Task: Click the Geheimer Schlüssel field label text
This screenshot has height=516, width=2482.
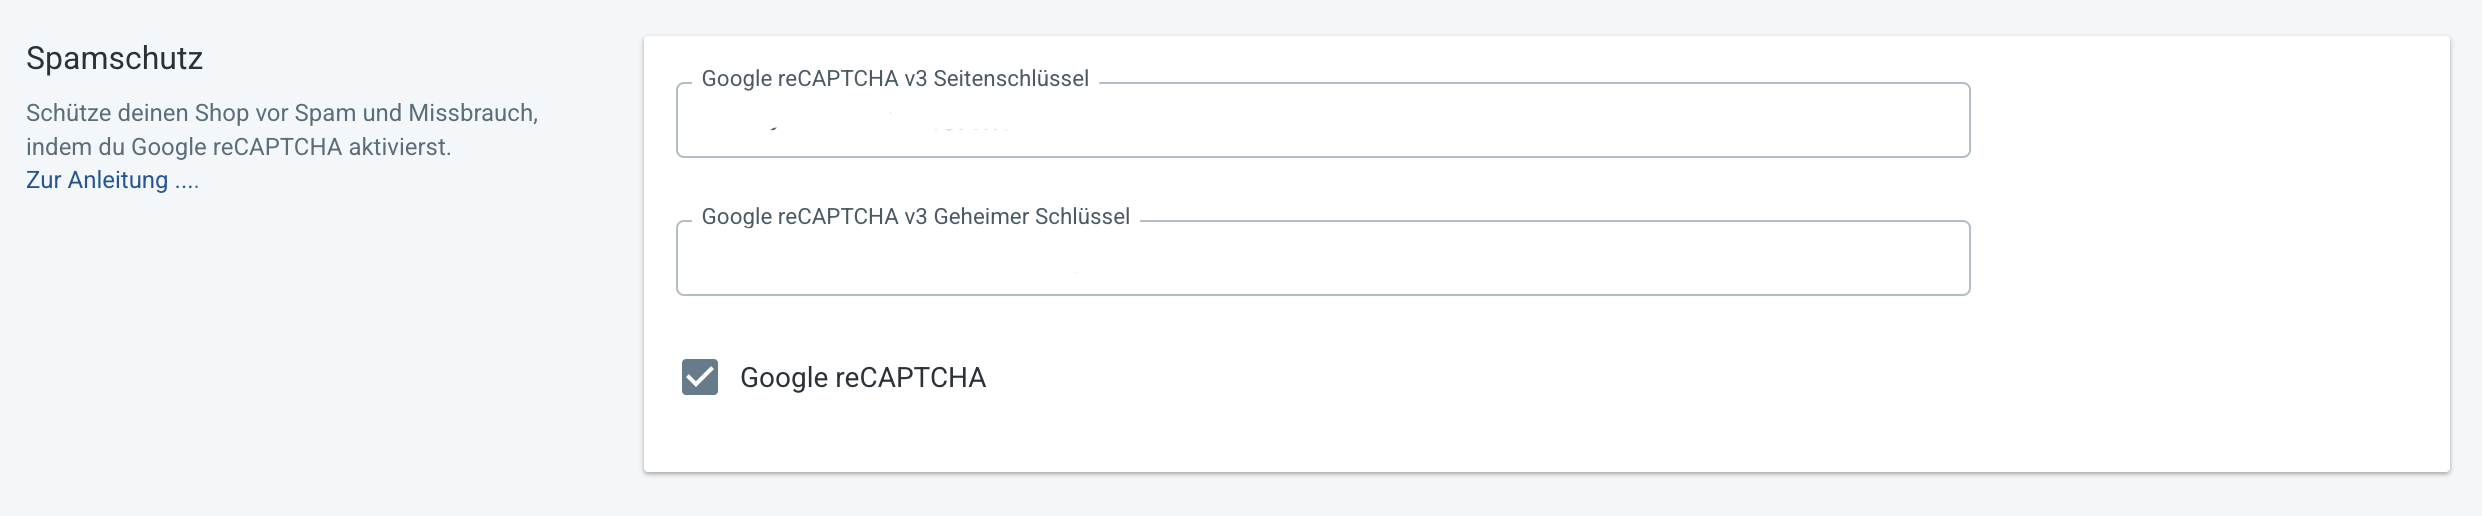Action: [915, 217]
